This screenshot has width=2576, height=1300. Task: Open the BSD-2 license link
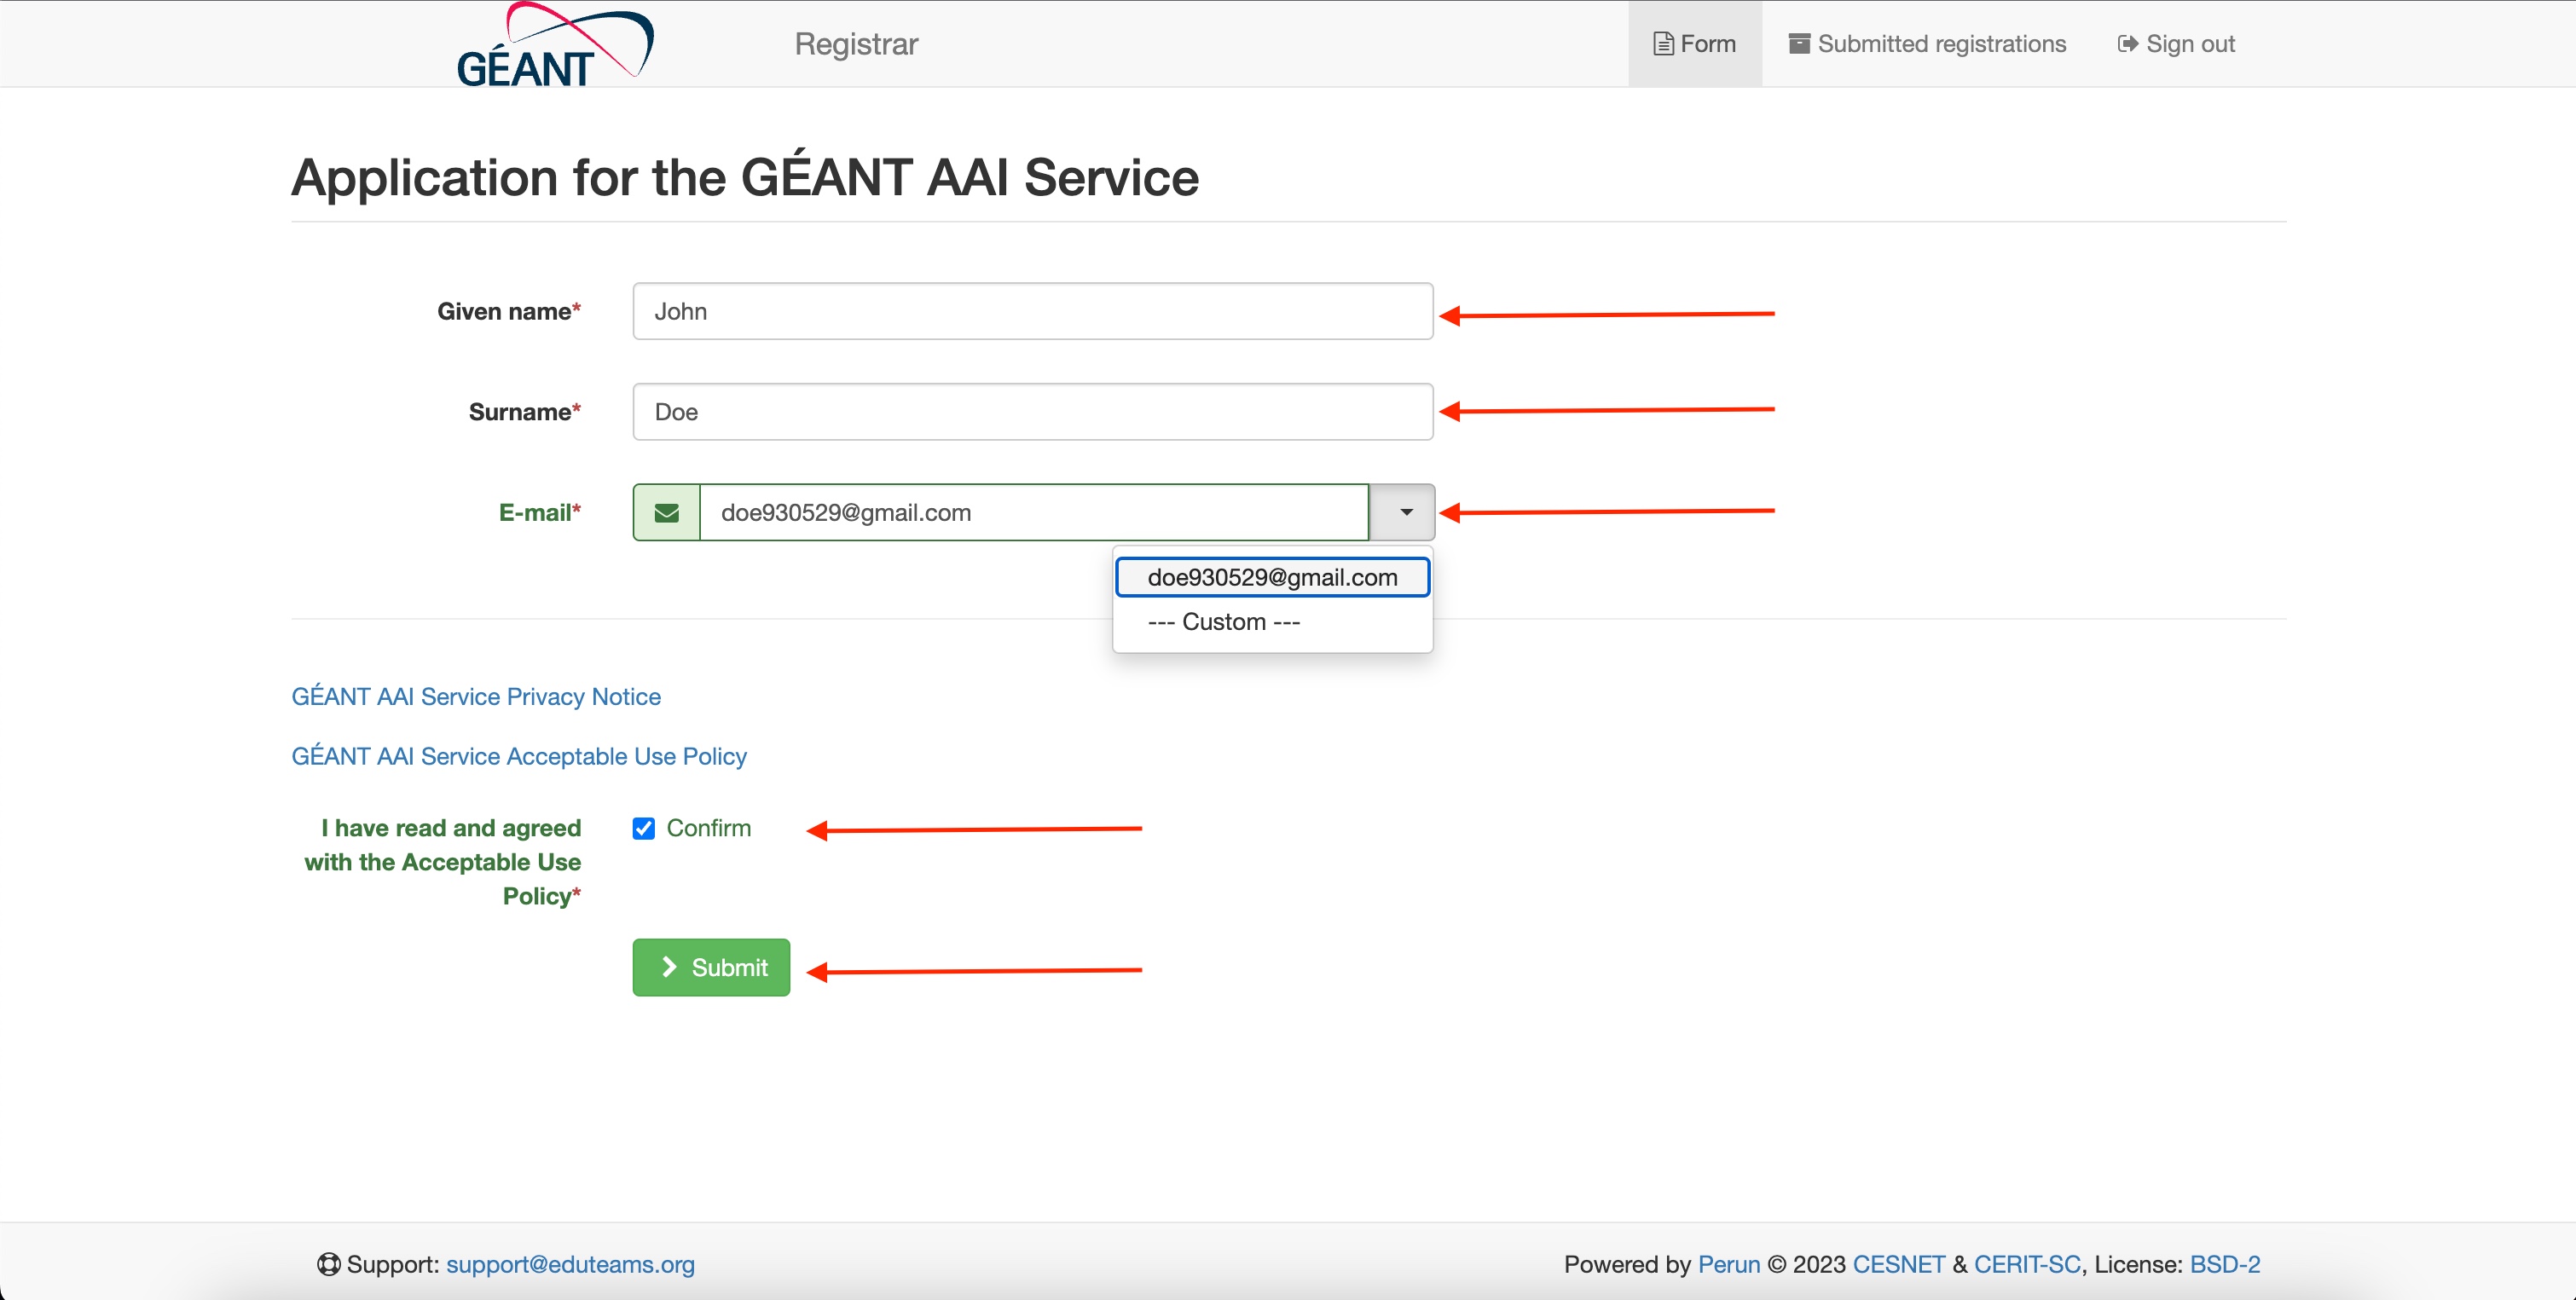(2225, 1264)
